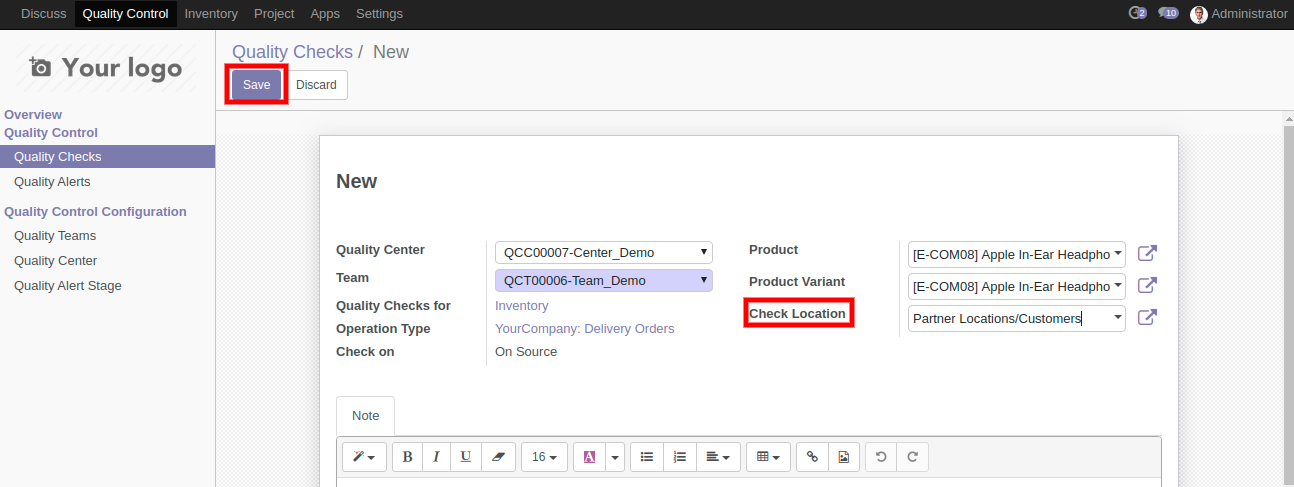Open the Team selection dropdown
This screenshot has width=1294, height=487.
click(603, 281)
